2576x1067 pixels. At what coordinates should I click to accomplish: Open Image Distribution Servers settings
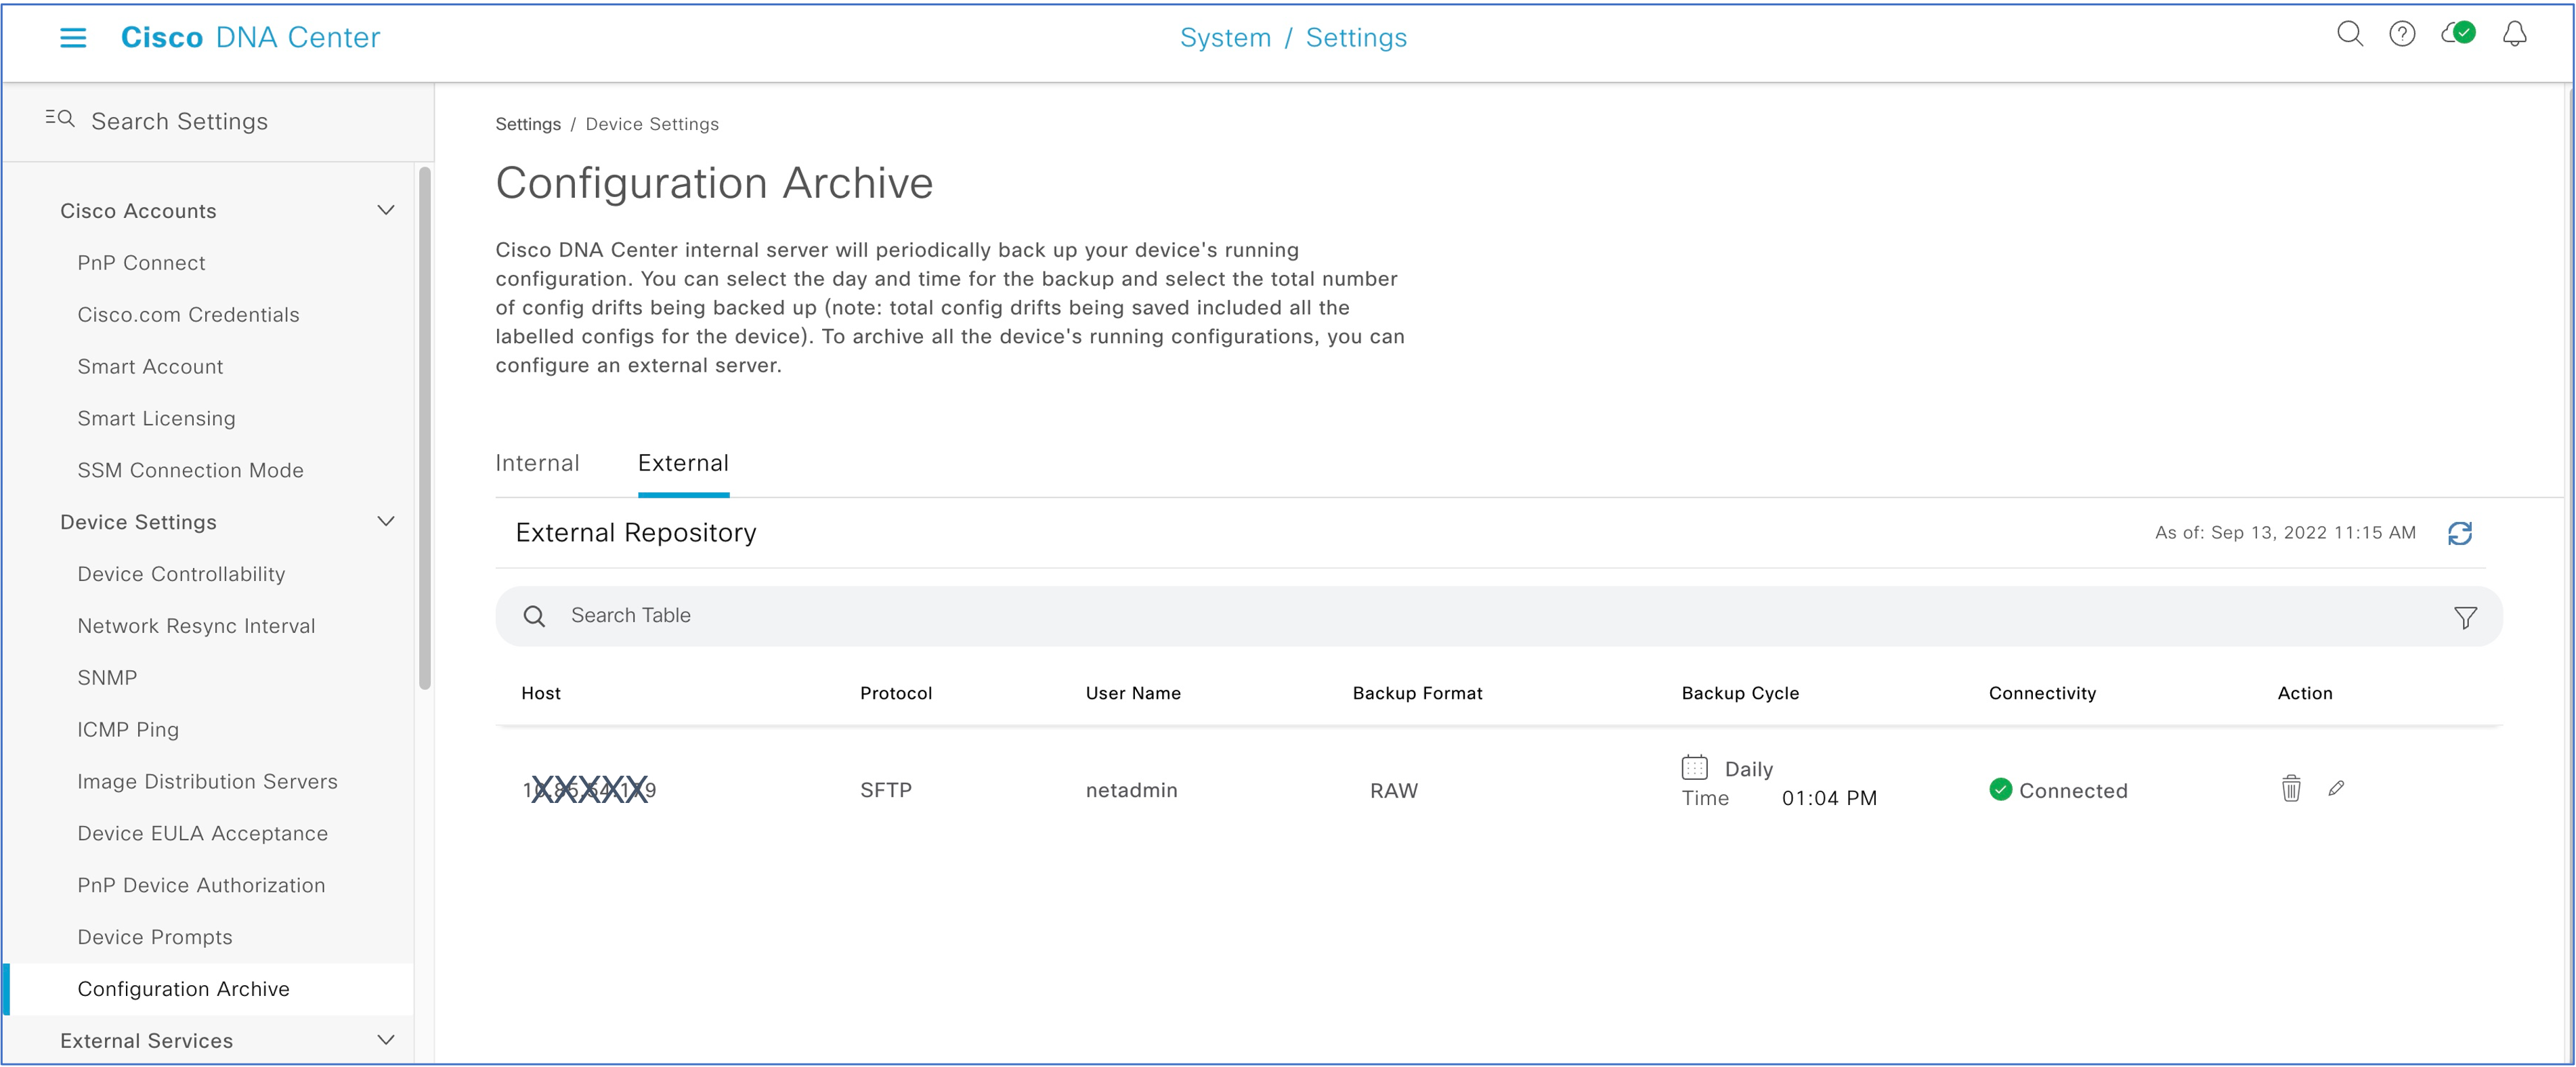click(207, 781)
